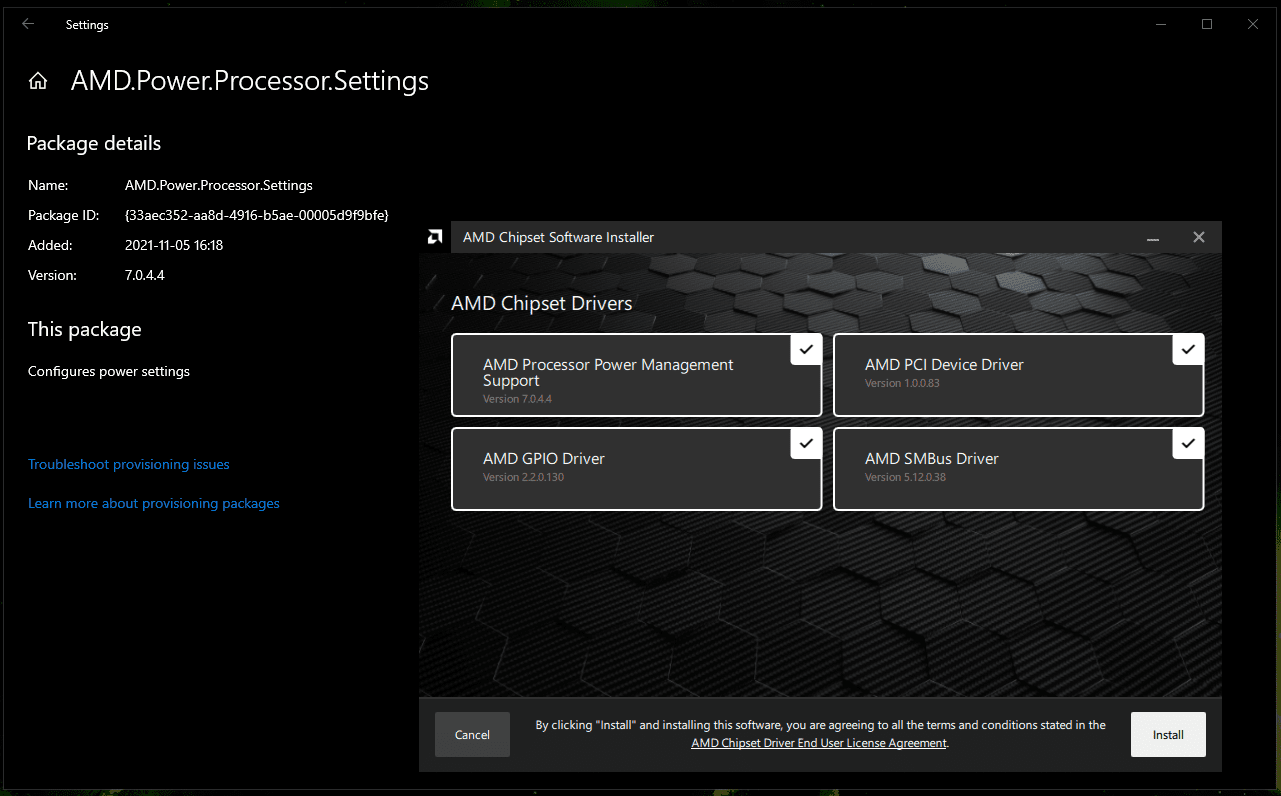Click the Package ID GUID value
This screenshot has height=796, width=1281.
pos(257,215)
